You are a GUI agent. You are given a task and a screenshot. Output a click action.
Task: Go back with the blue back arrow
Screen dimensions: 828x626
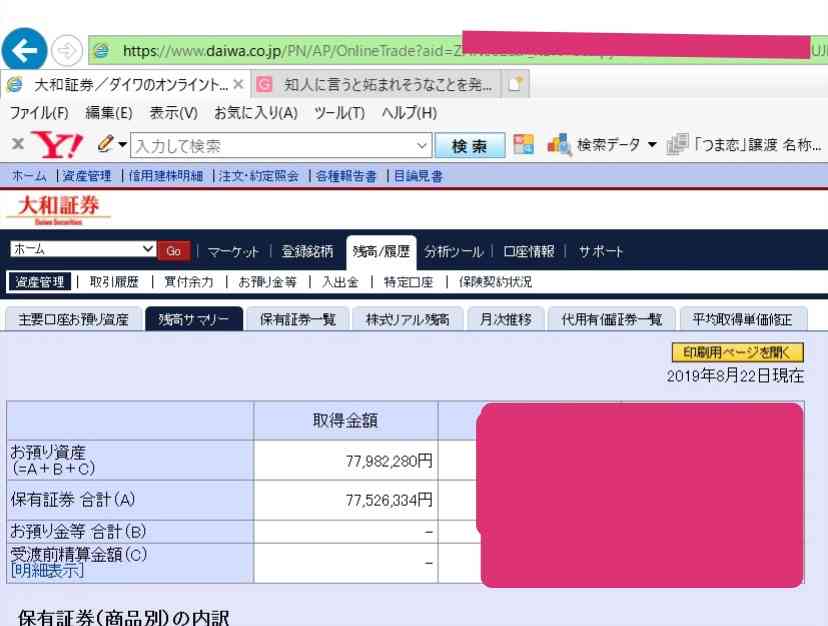click(x=24, y=50)
